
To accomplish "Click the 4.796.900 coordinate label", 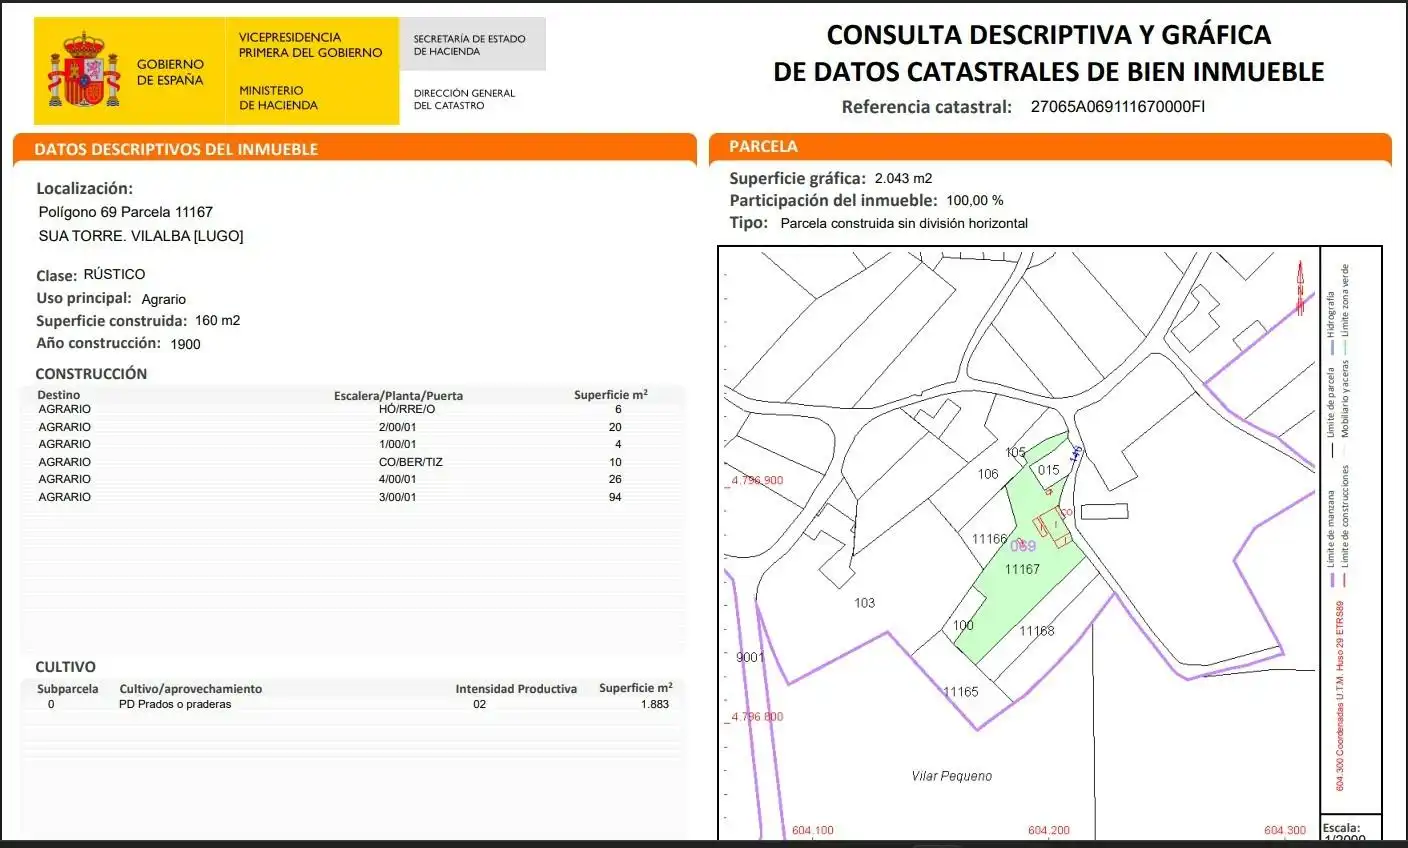I will tap(757, 480).
